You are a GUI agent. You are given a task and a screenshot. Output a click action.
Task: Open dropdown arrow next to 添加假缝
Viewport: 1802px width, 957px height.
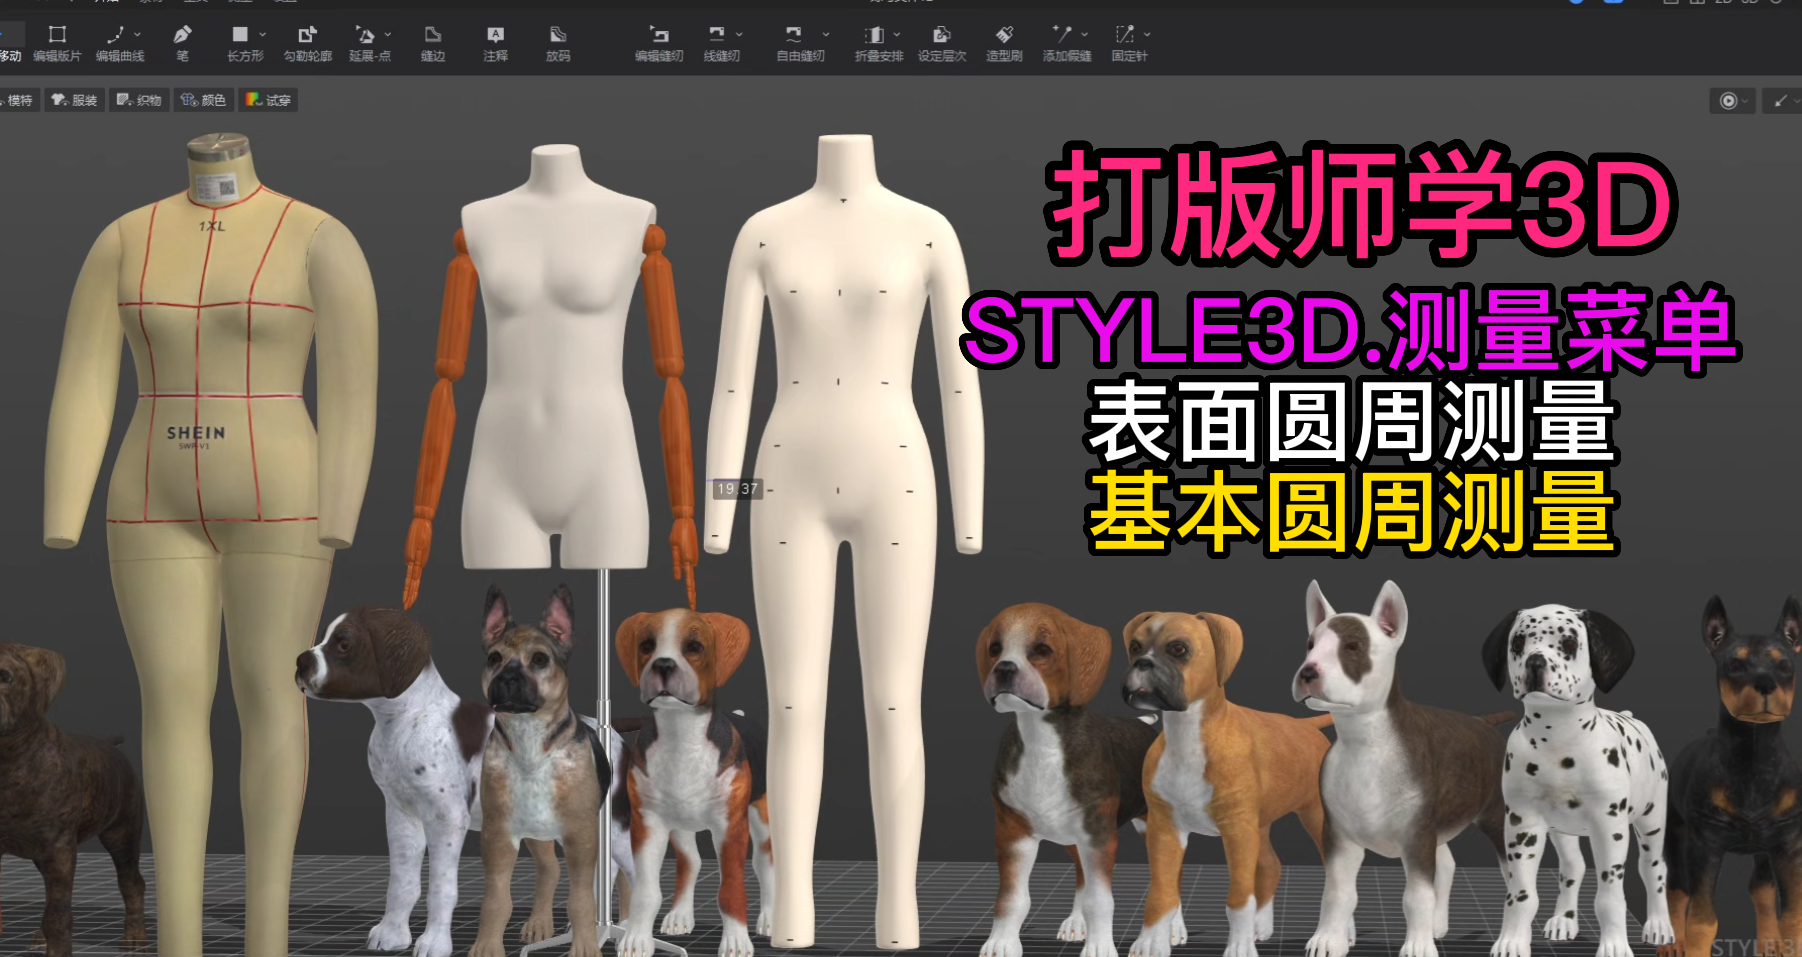1085,35
